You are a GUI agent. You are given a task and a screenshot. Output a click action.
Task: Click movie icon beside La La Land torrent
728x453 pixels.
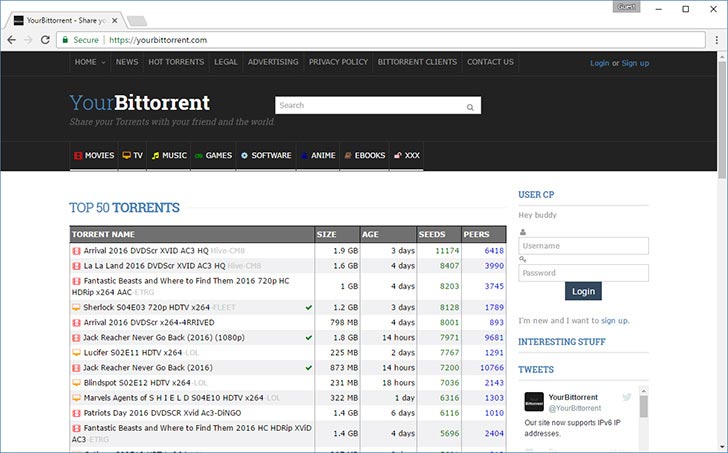click(x=76, y=266)
